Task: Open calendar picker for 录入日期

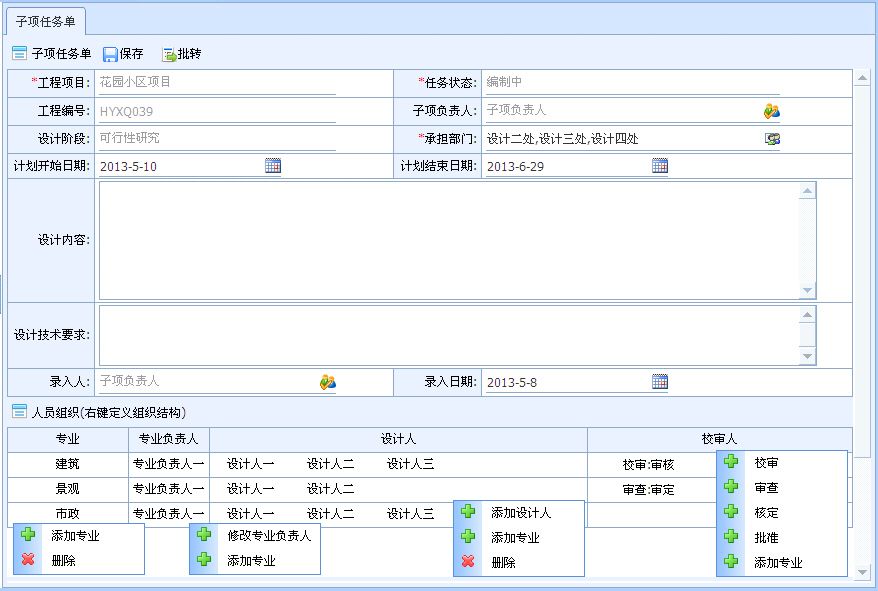Action: (660, 381)
